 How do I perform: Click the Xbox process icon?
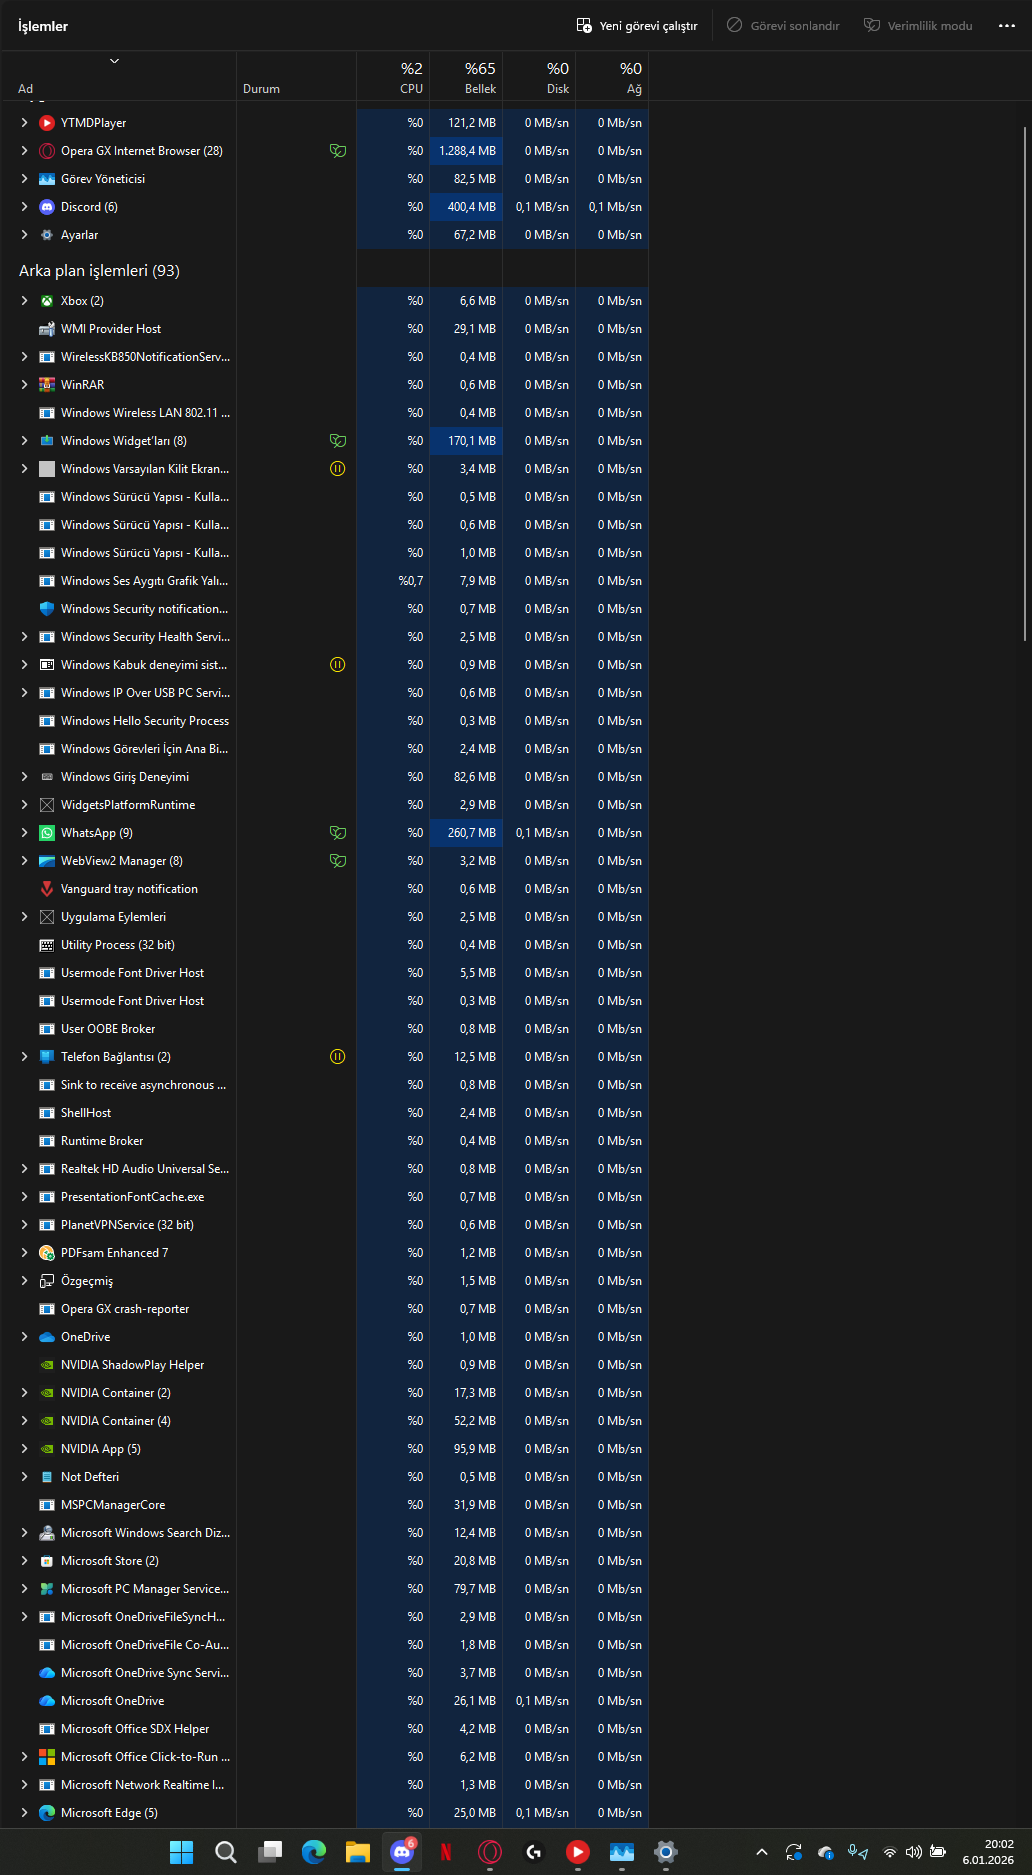(47, 301)
